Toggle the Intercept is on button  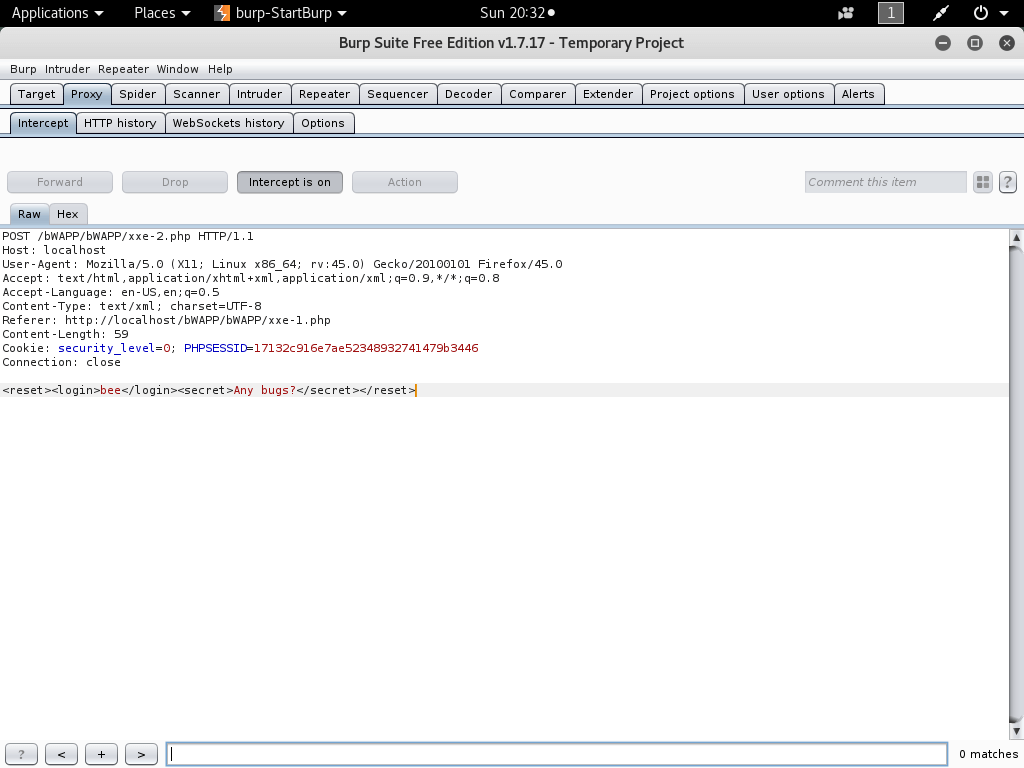[x=289, y=182]
